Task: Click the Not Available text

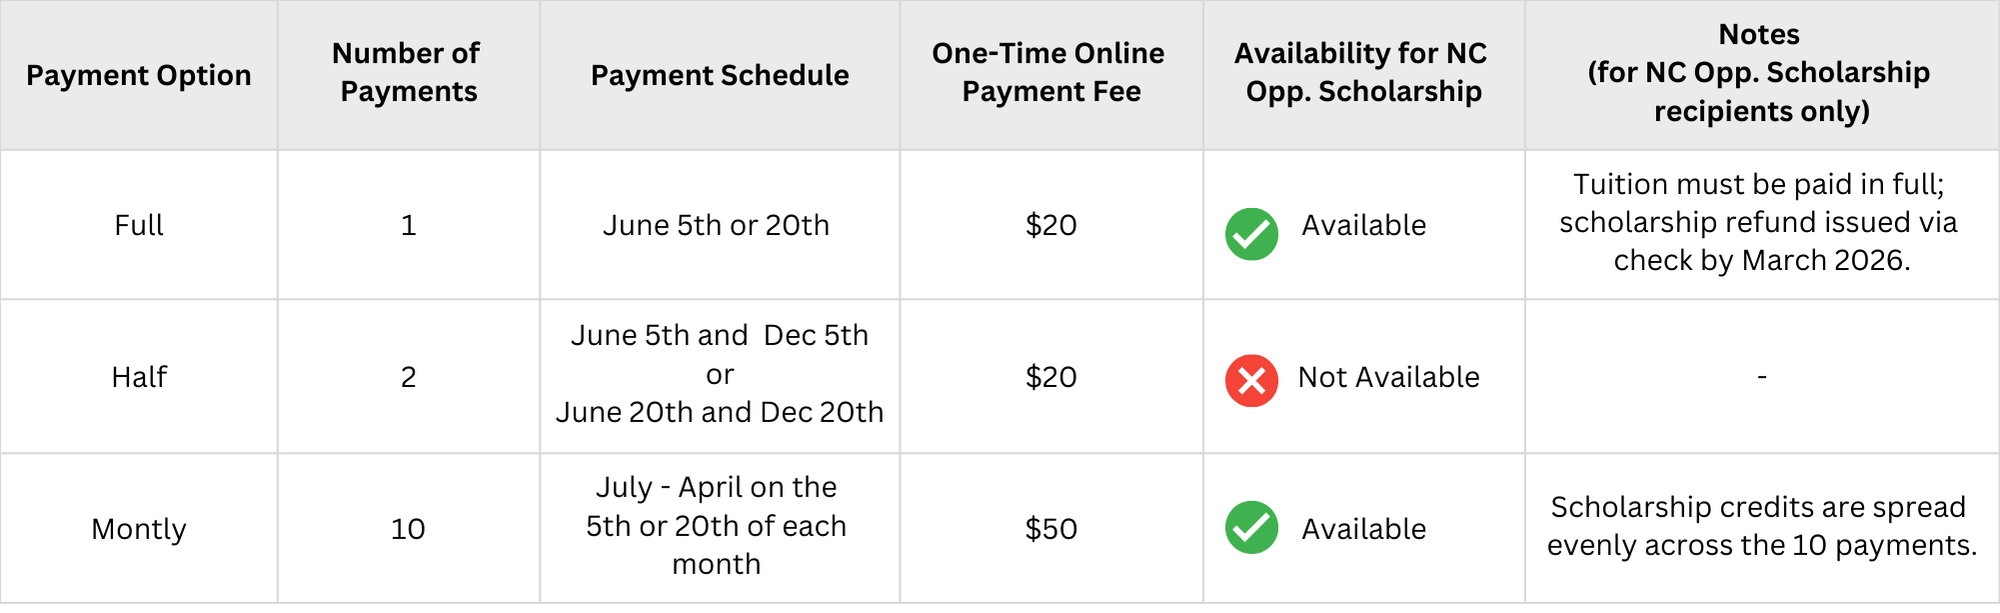Action: (1389, 377)
